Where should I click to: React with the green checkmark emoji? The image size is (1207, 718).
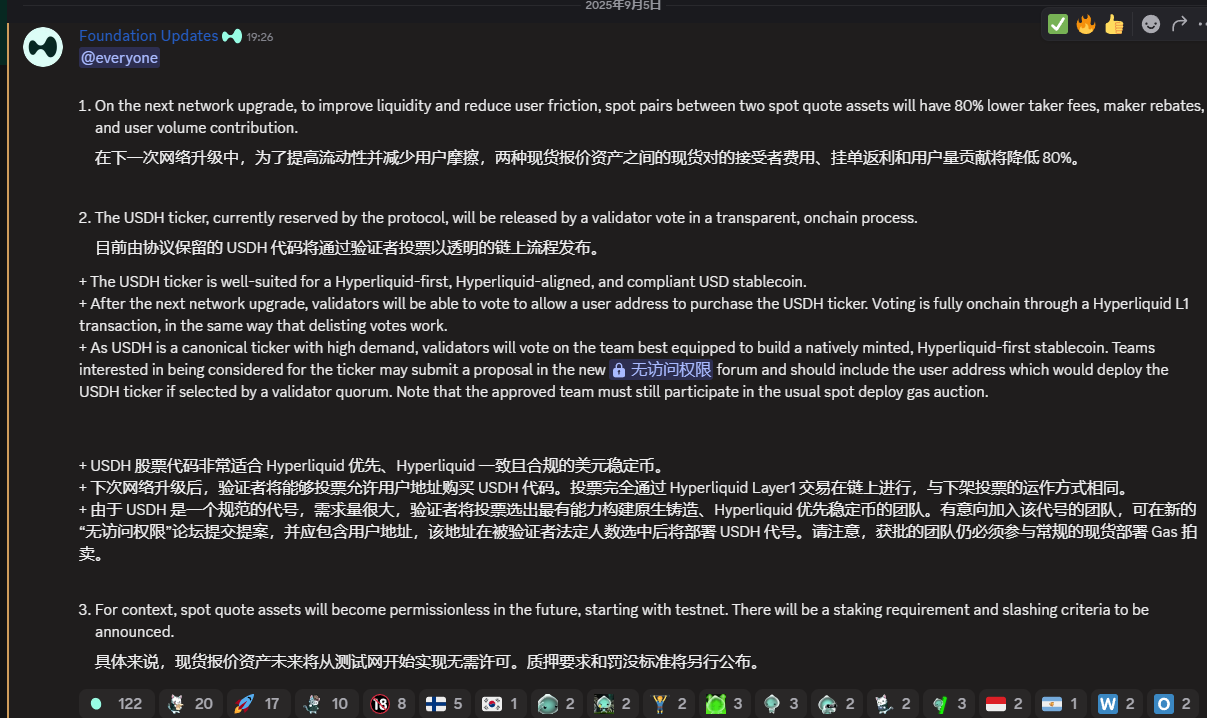pyautogui.click(x=1057, y=24)
